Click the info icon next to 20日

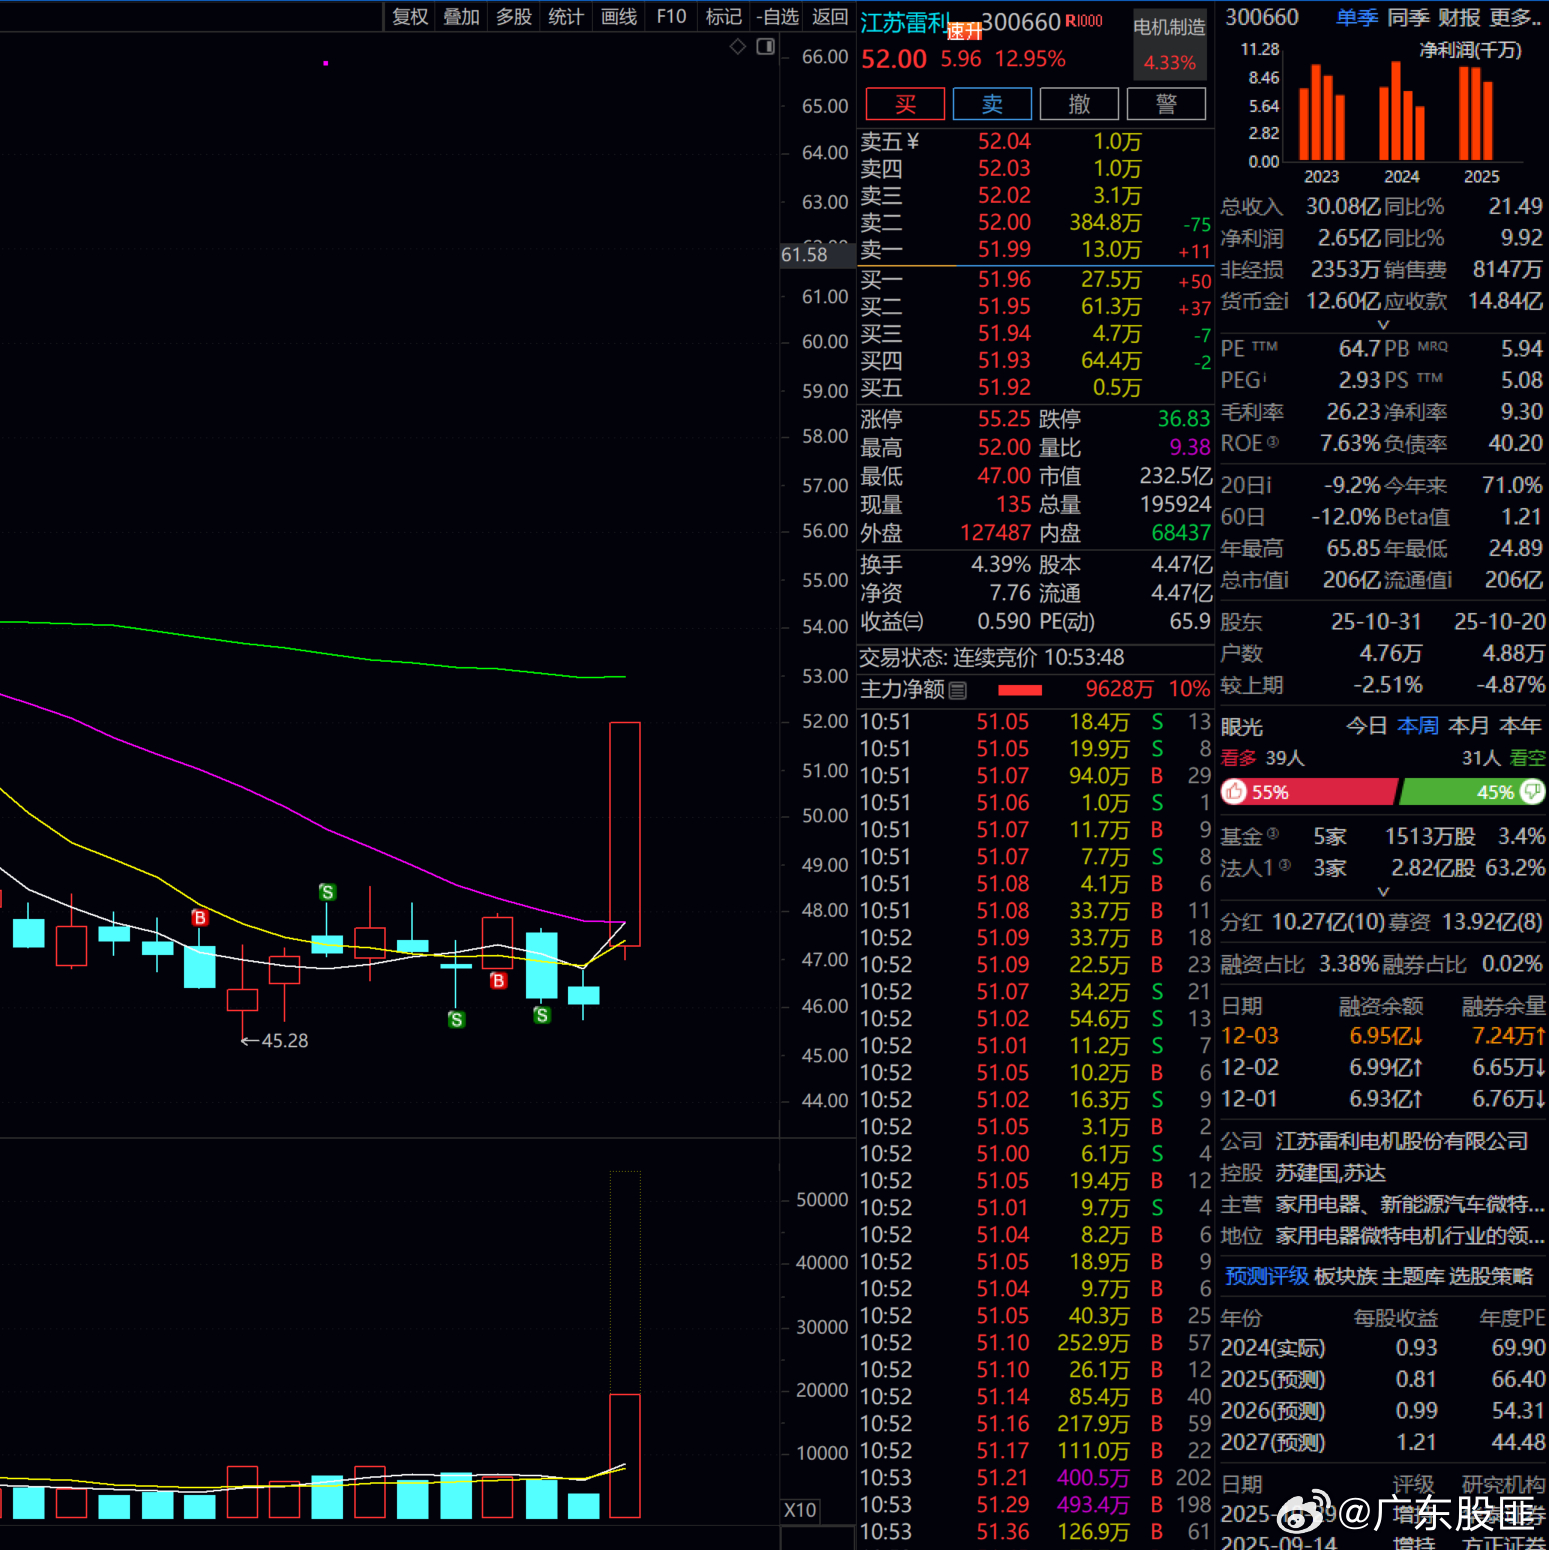point(1268,485)
